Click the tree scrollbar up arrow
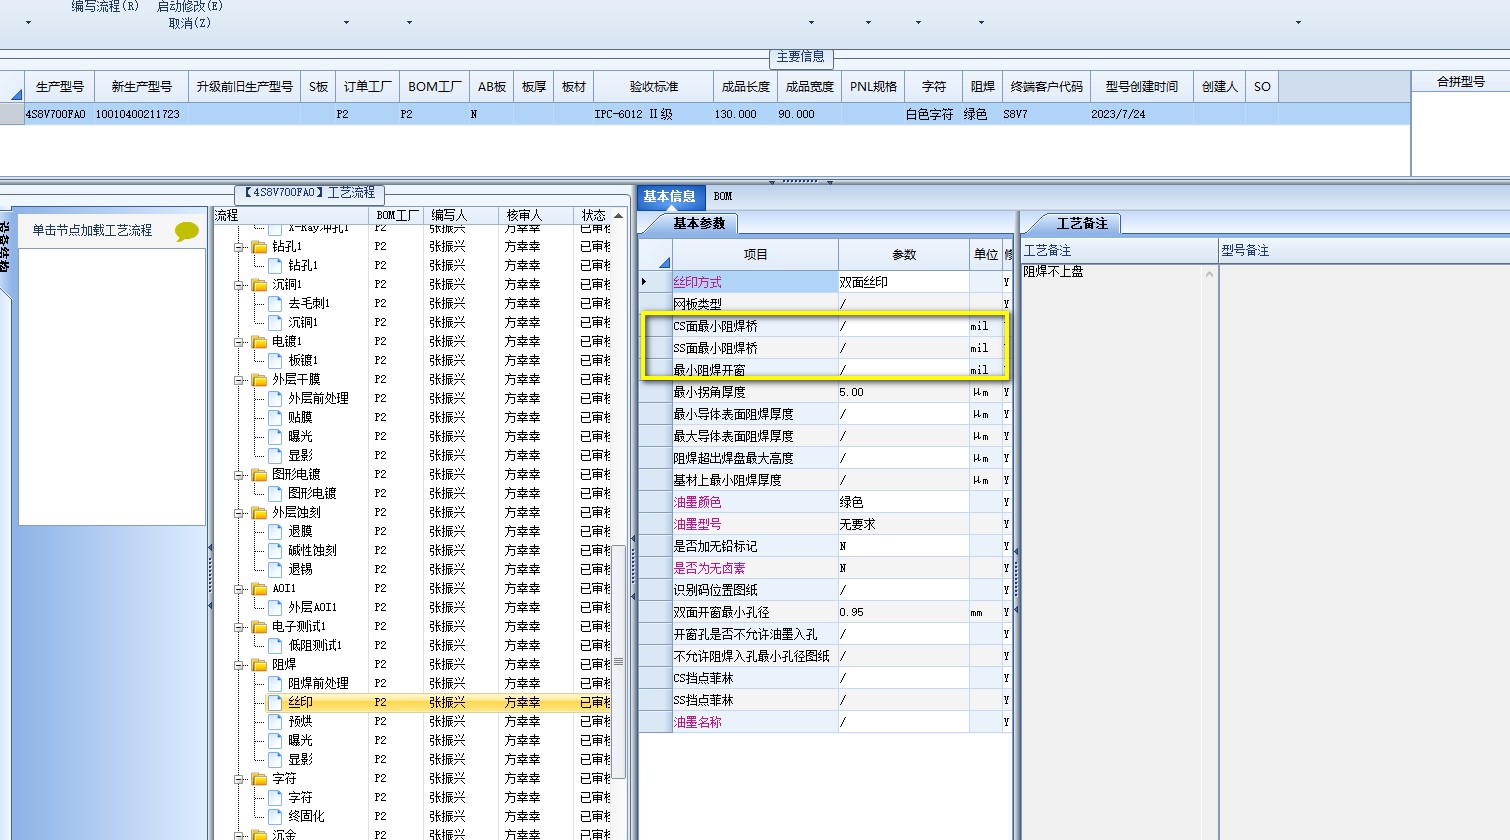The height and width of the screenshot is (840, 1510). [x=618, y=215]
